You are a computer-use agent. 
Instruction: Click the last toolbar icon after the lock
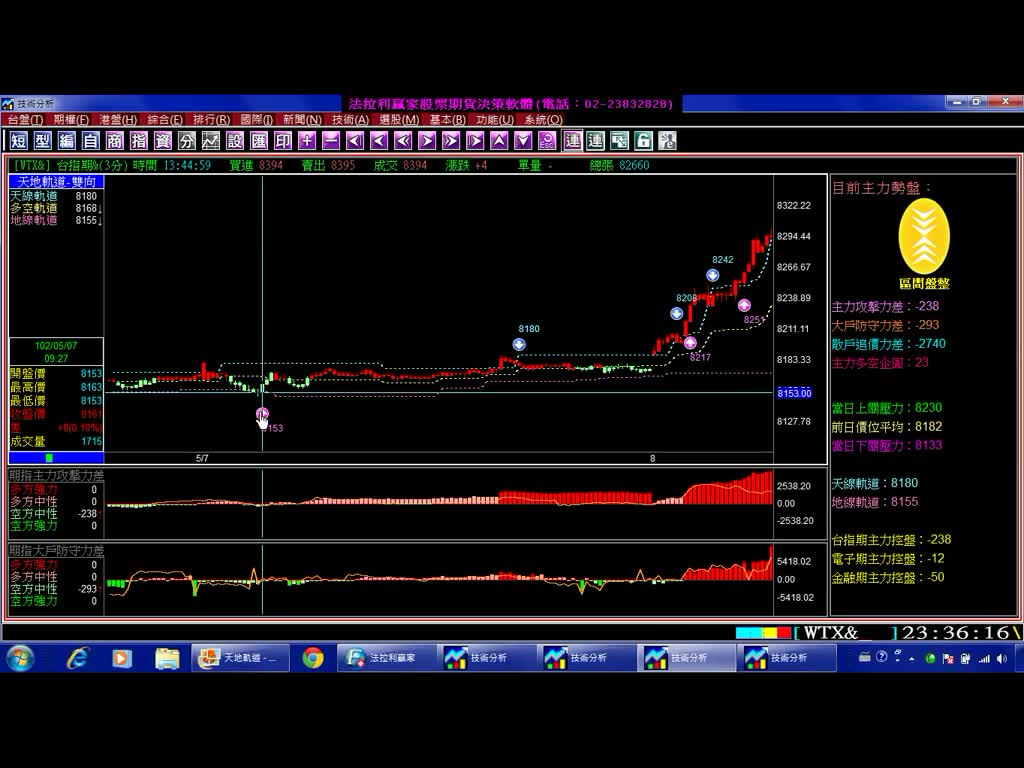coord(667,140)
